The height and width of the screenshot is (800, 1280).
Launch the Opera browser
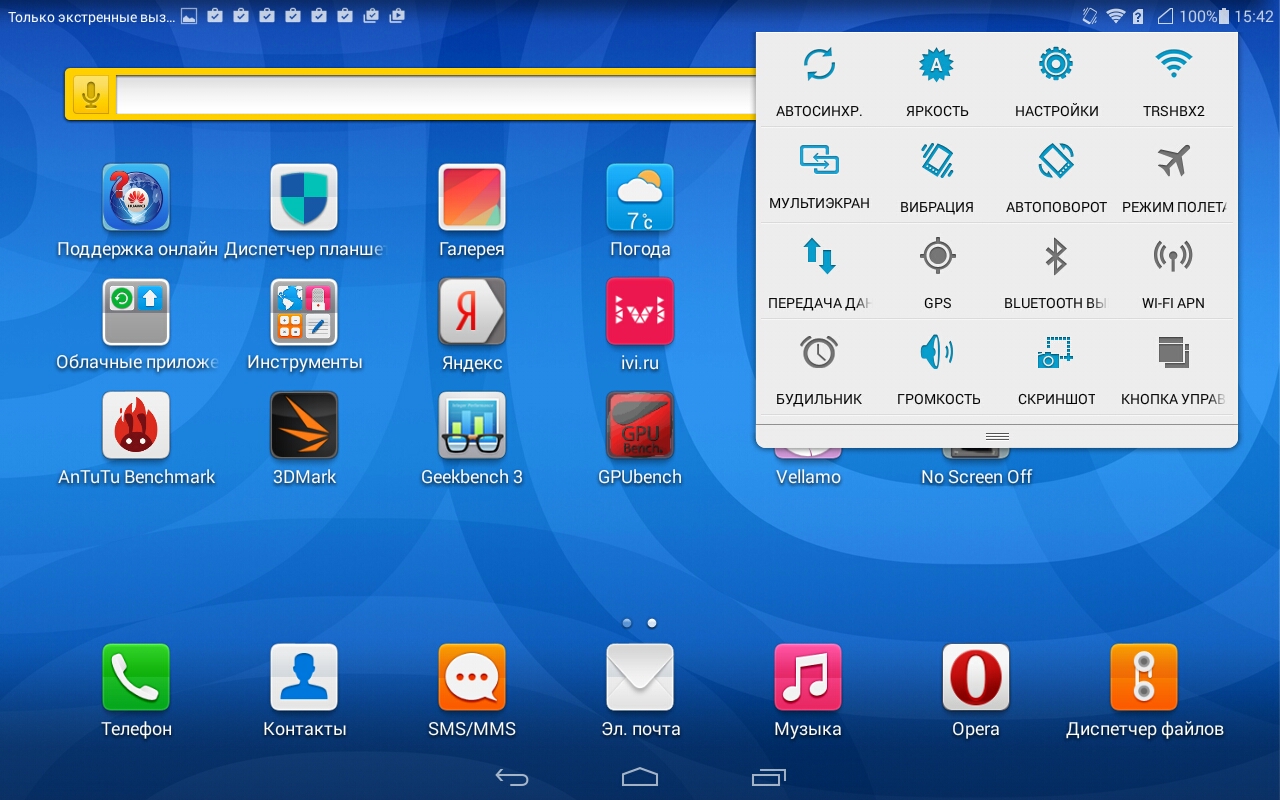pyautogui.click(x=976, y=677)
